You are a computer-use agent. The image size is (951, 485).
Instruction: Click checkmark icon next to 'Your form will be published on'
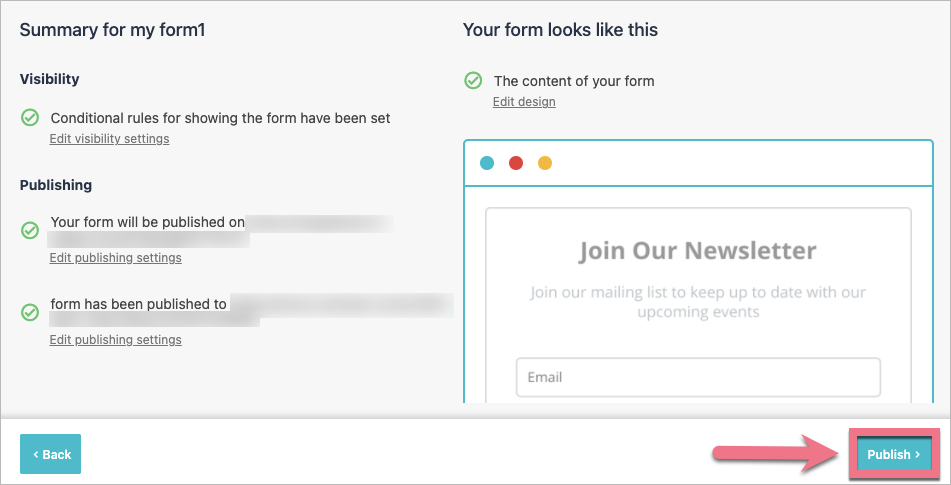click(30, 231)
